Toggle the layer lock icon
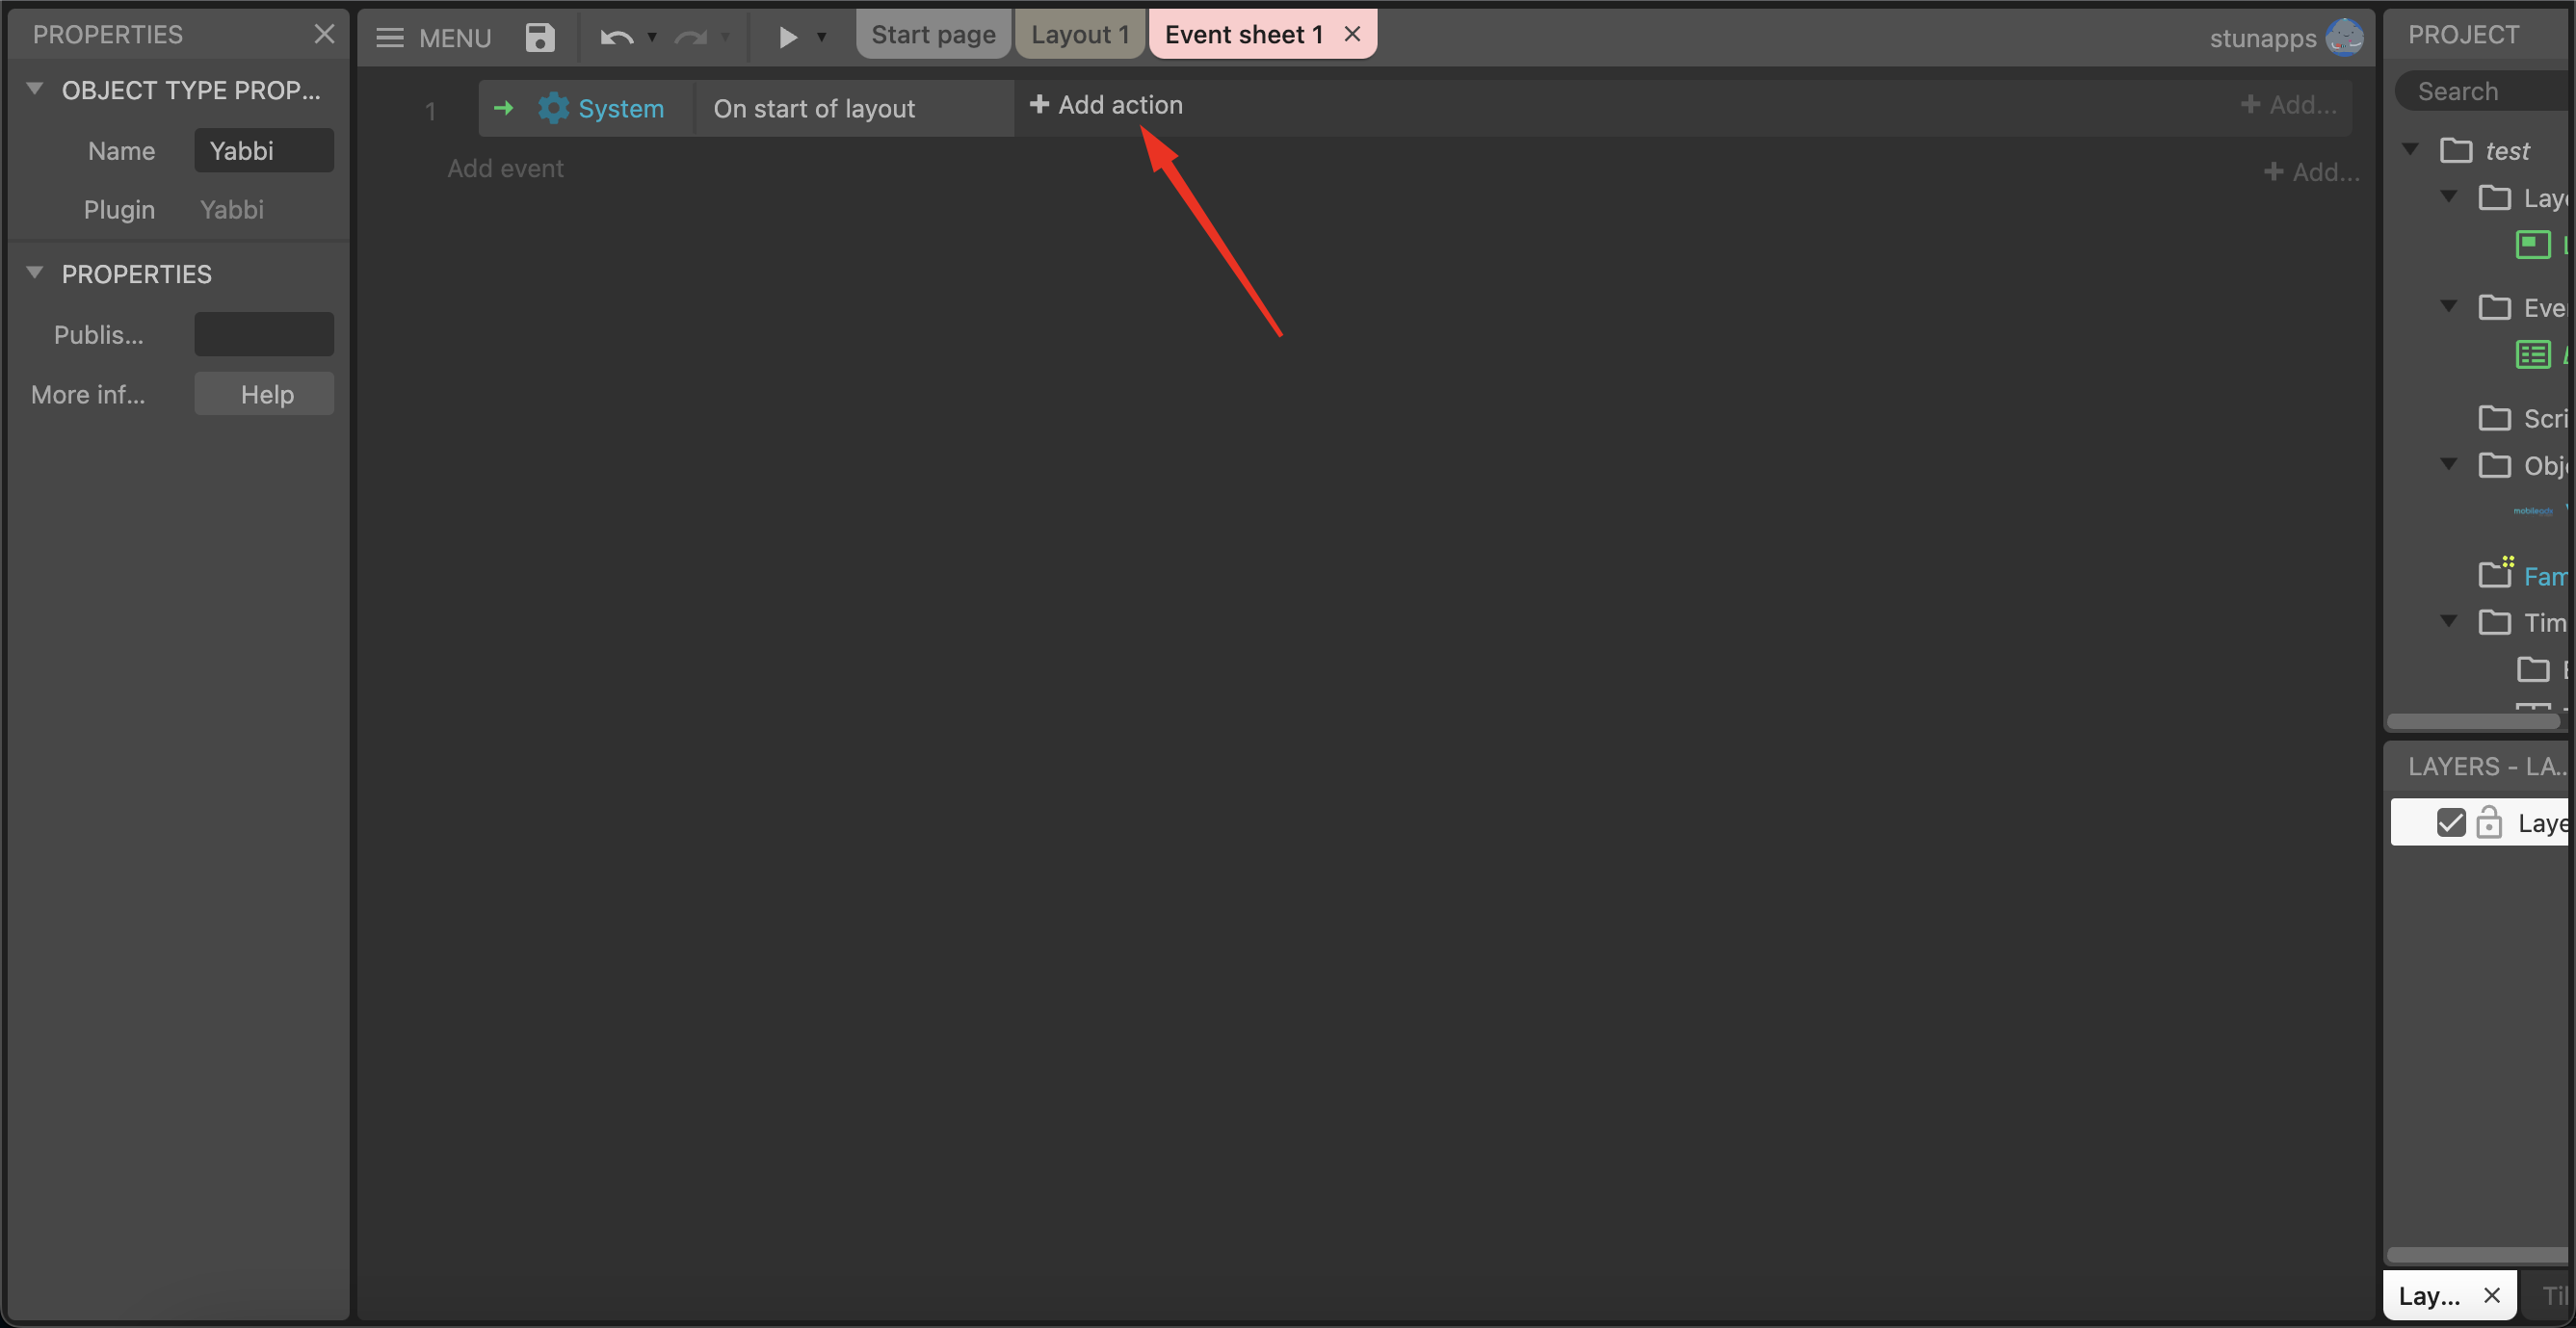The width and height of the screenshot is (2576, 1328). coord(2489,822)
